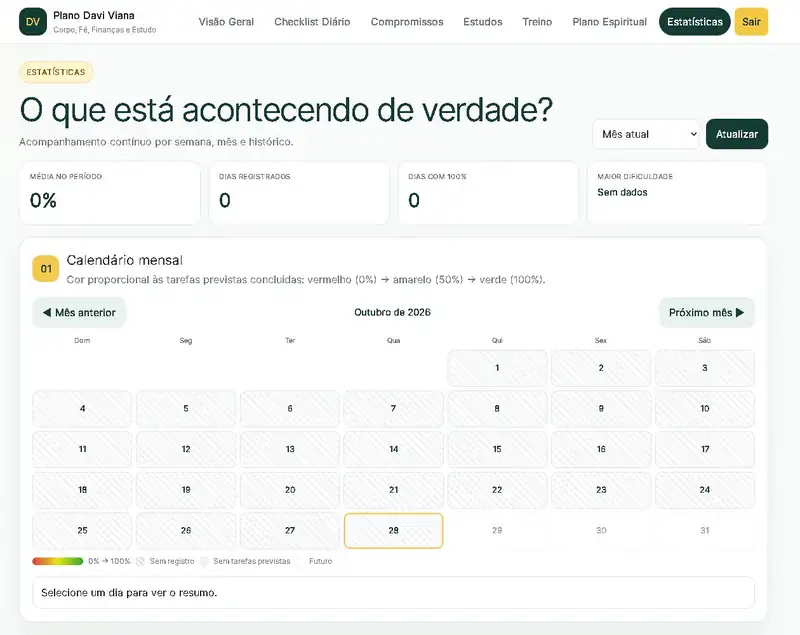Image resolution: width=800 pixels, height=635 pixels.
Task: Select the 15th on the calendar
Action: click(x=497, y=449)
